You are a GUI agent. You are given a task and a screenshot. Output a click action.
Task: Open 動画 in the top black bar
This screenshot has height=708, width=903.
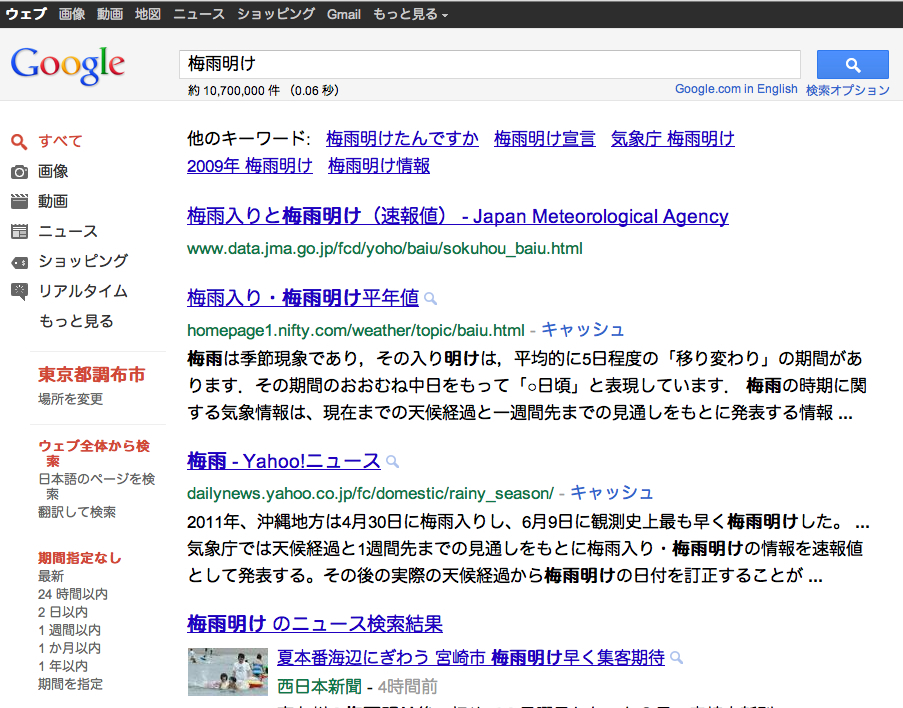pyautogui.click(x=110, y=14)
